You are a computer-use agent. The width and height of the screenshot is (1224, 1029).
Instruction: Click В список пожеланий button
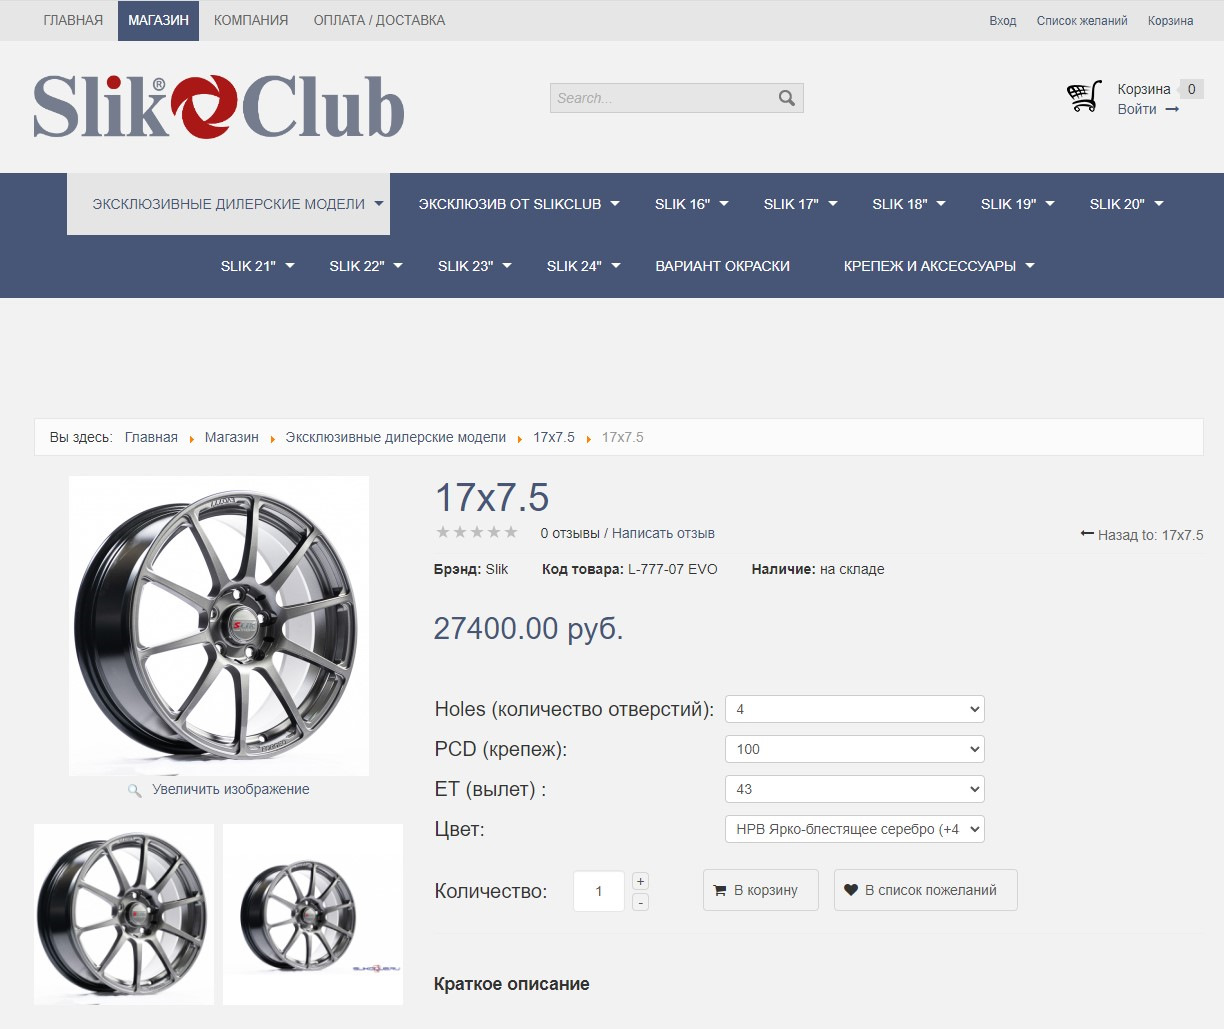click(x=925, y=890)
